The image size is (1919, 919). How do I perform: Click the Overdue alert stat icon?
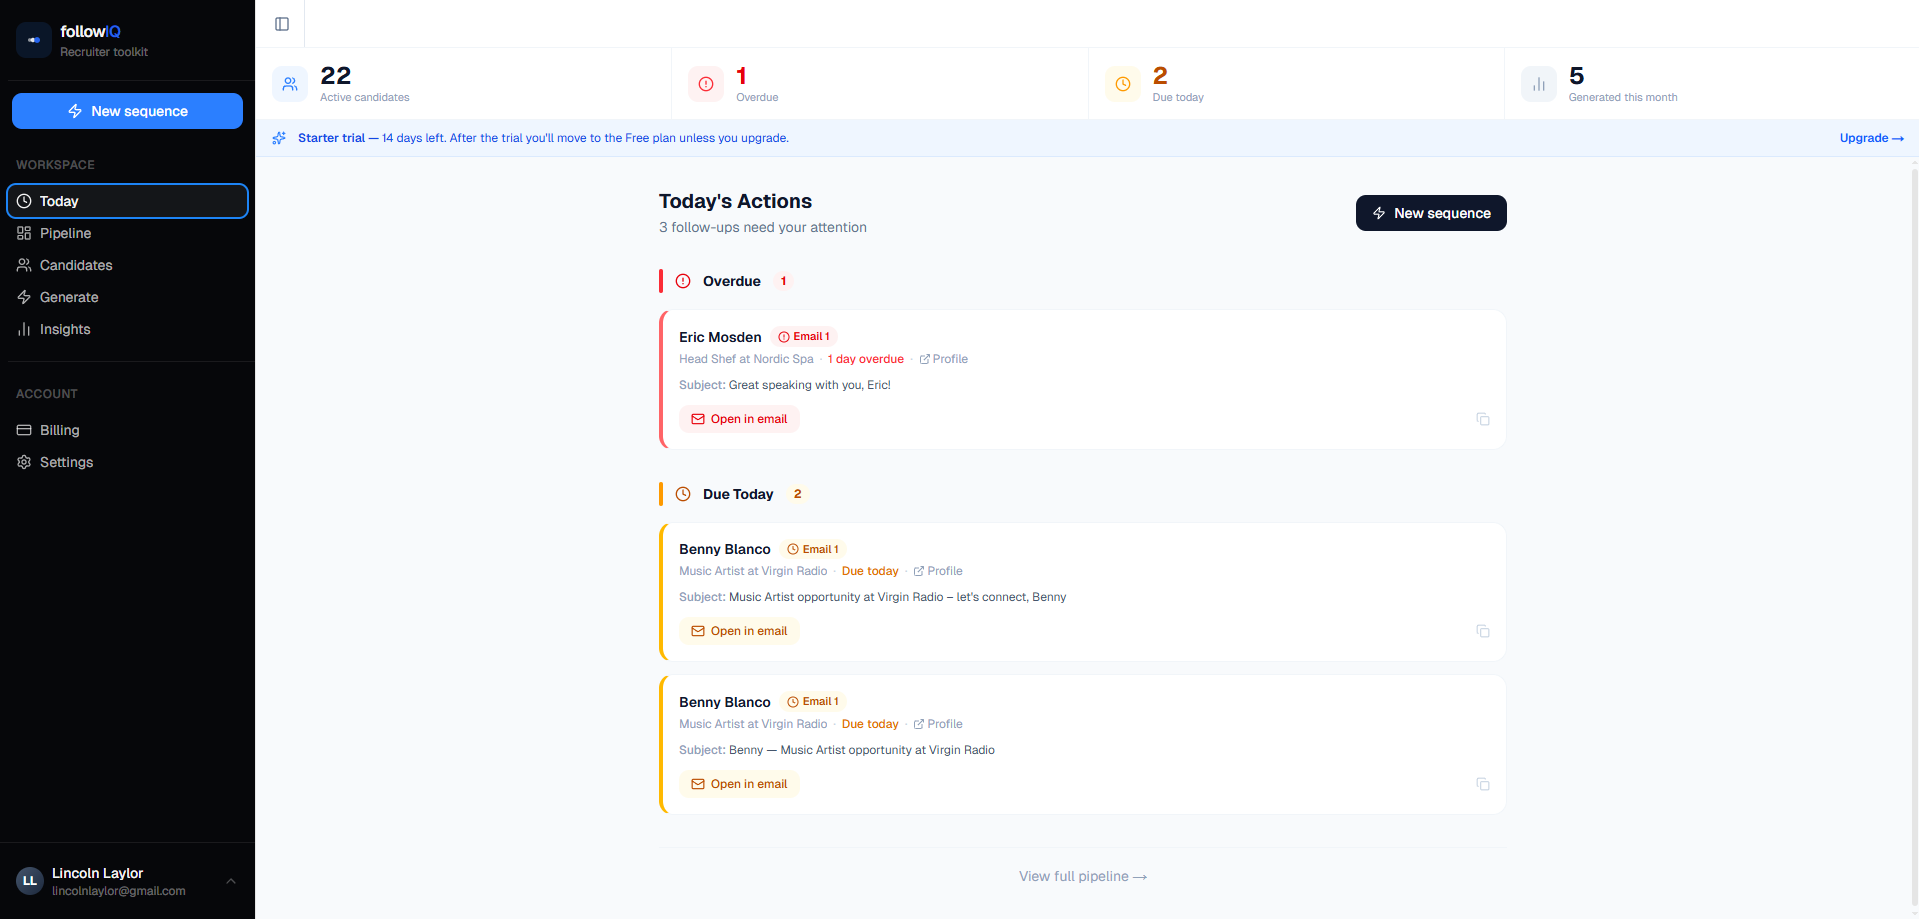pos(706,84)
